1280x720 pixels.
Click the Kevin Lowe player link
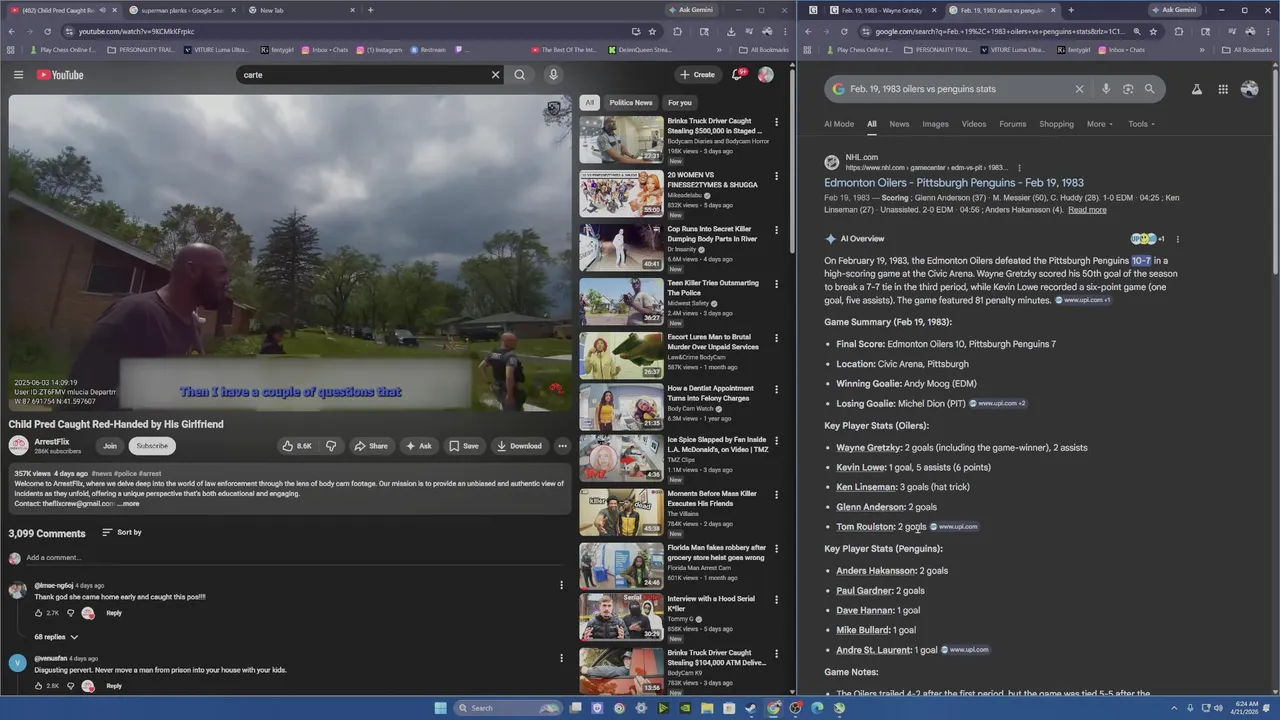(861, 467)
